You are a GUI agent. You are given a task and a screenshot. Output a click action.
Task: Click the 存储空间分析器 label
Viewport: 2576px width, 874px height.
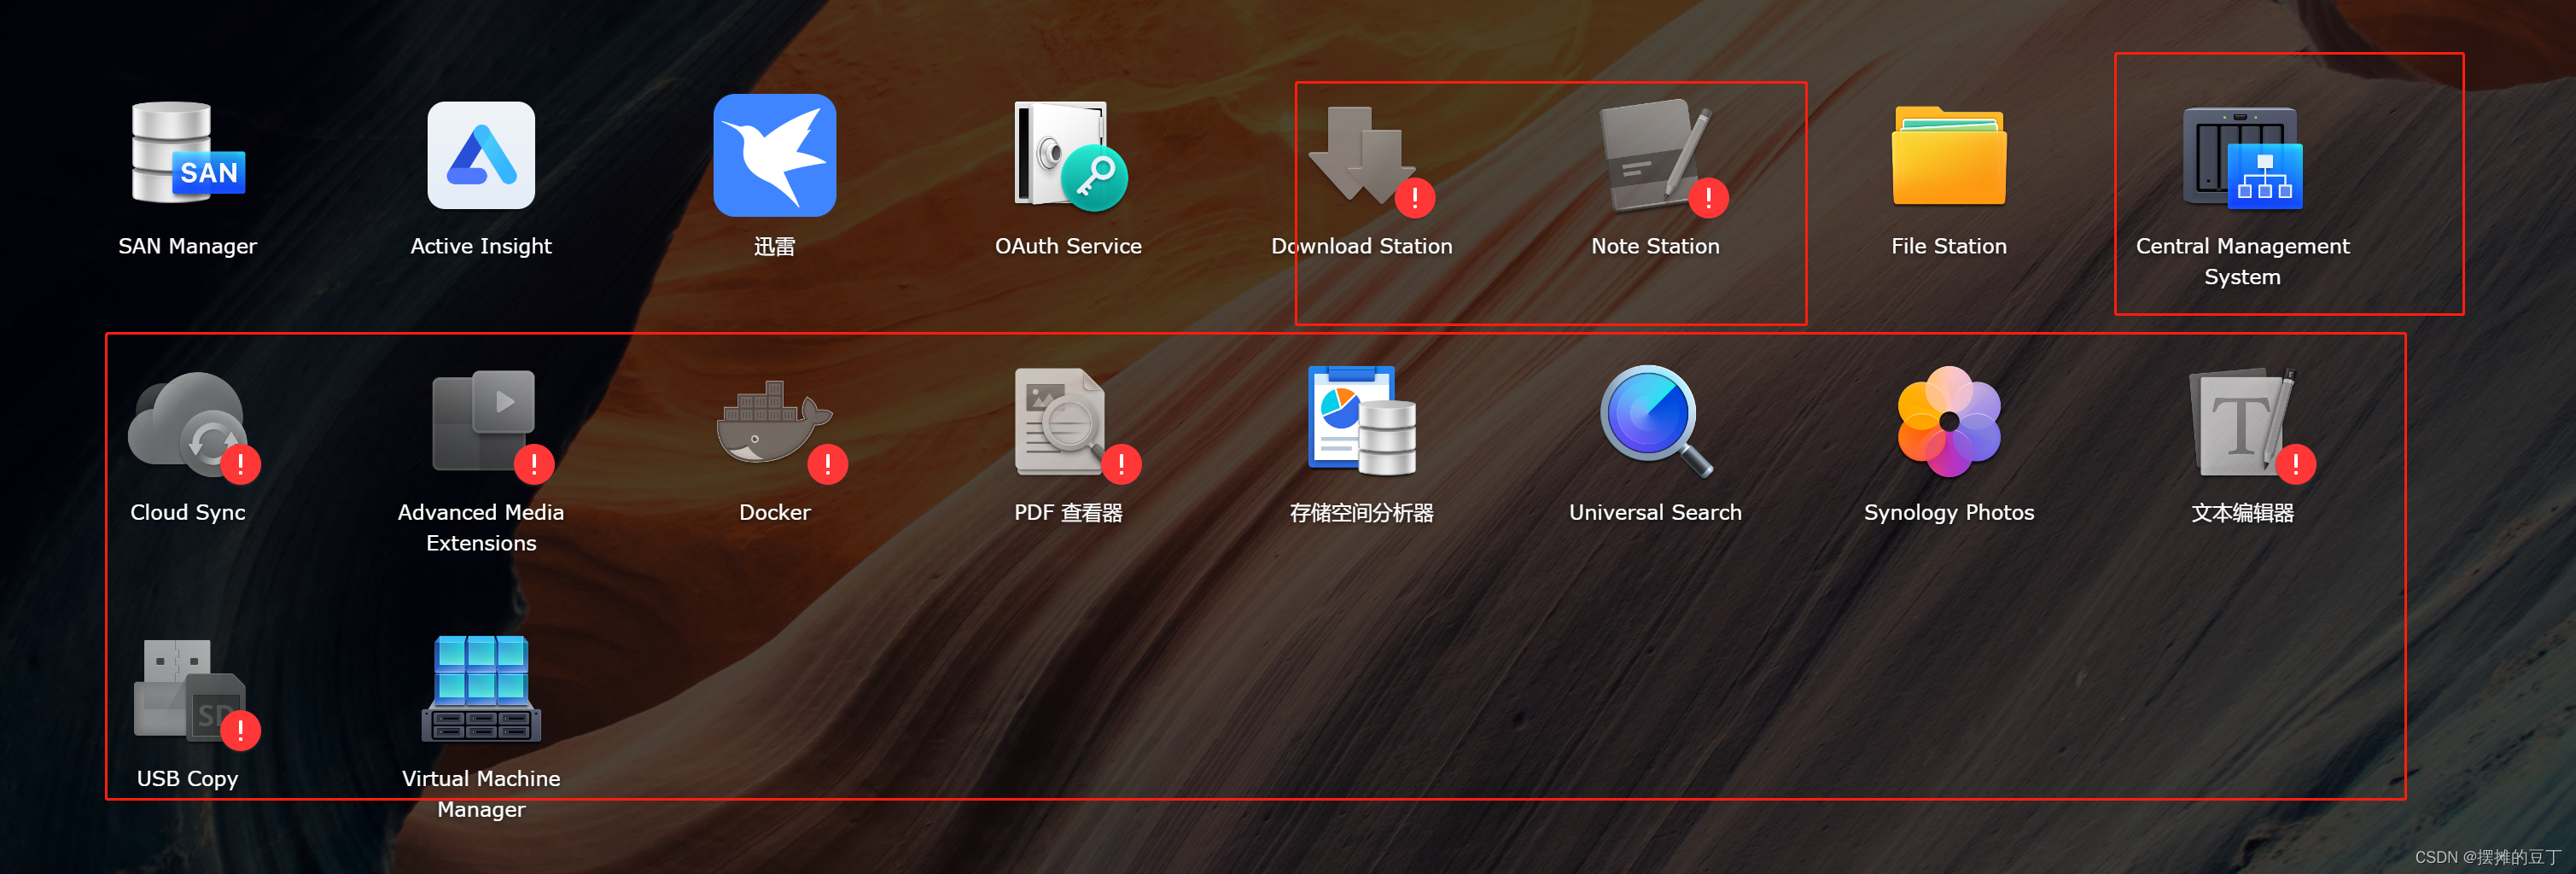(x=1362, y=512)
